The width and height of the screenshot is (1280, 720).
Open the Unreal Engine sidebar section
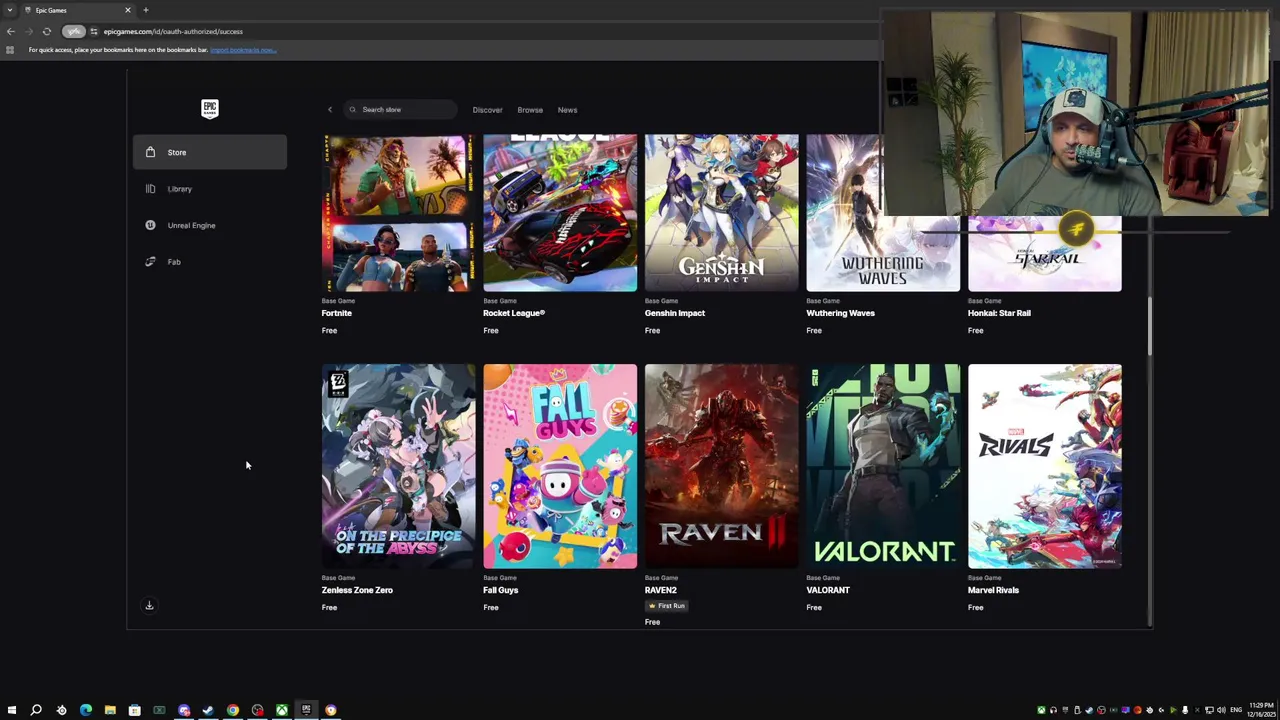coord(210,225)
